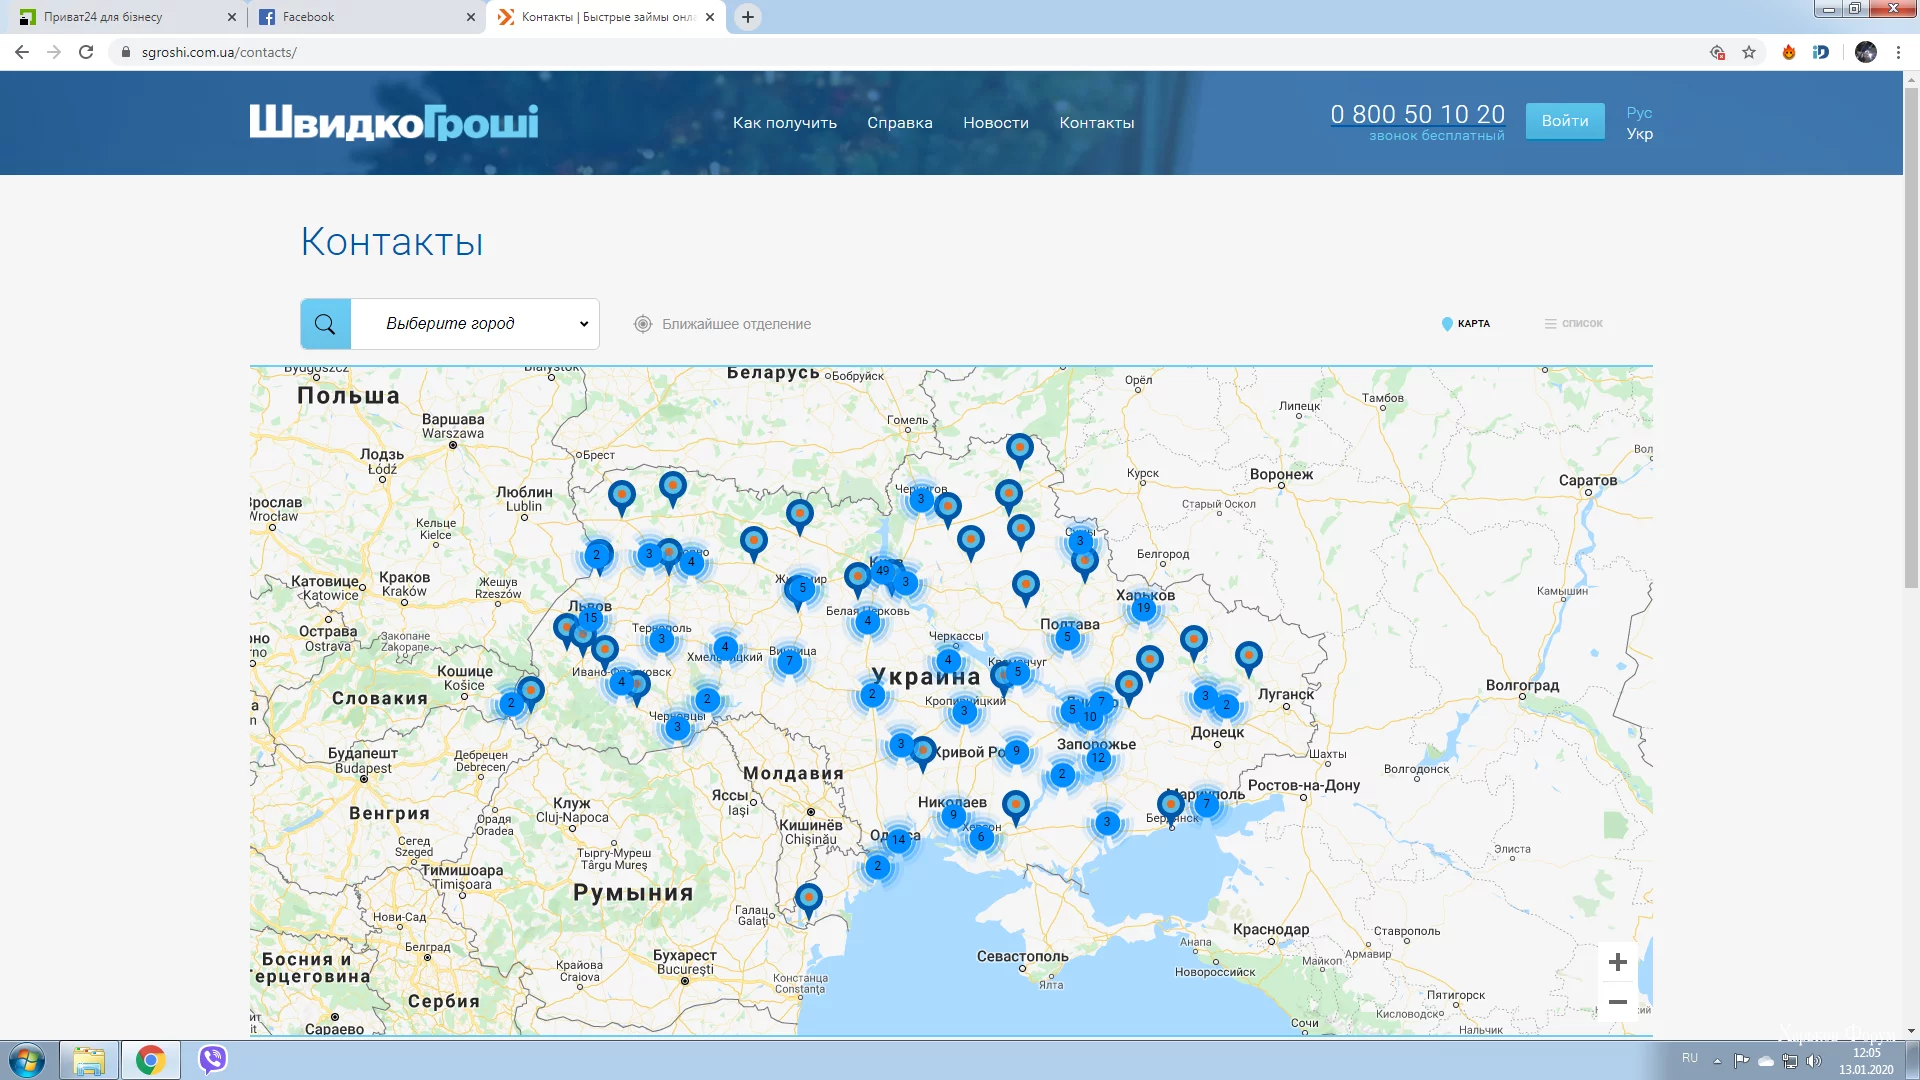Viewport: 1920px width, 1080px height.
Task: Open Viber from the taskbar
Action: [x=212, y=1059]
